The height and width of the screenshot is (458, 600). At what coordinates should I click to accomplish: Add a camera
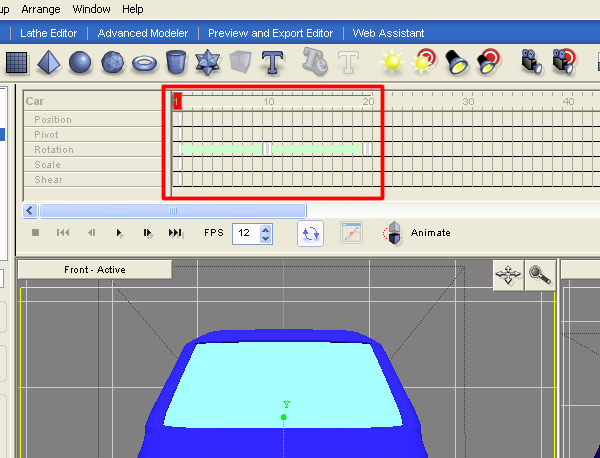pos(532,61)
